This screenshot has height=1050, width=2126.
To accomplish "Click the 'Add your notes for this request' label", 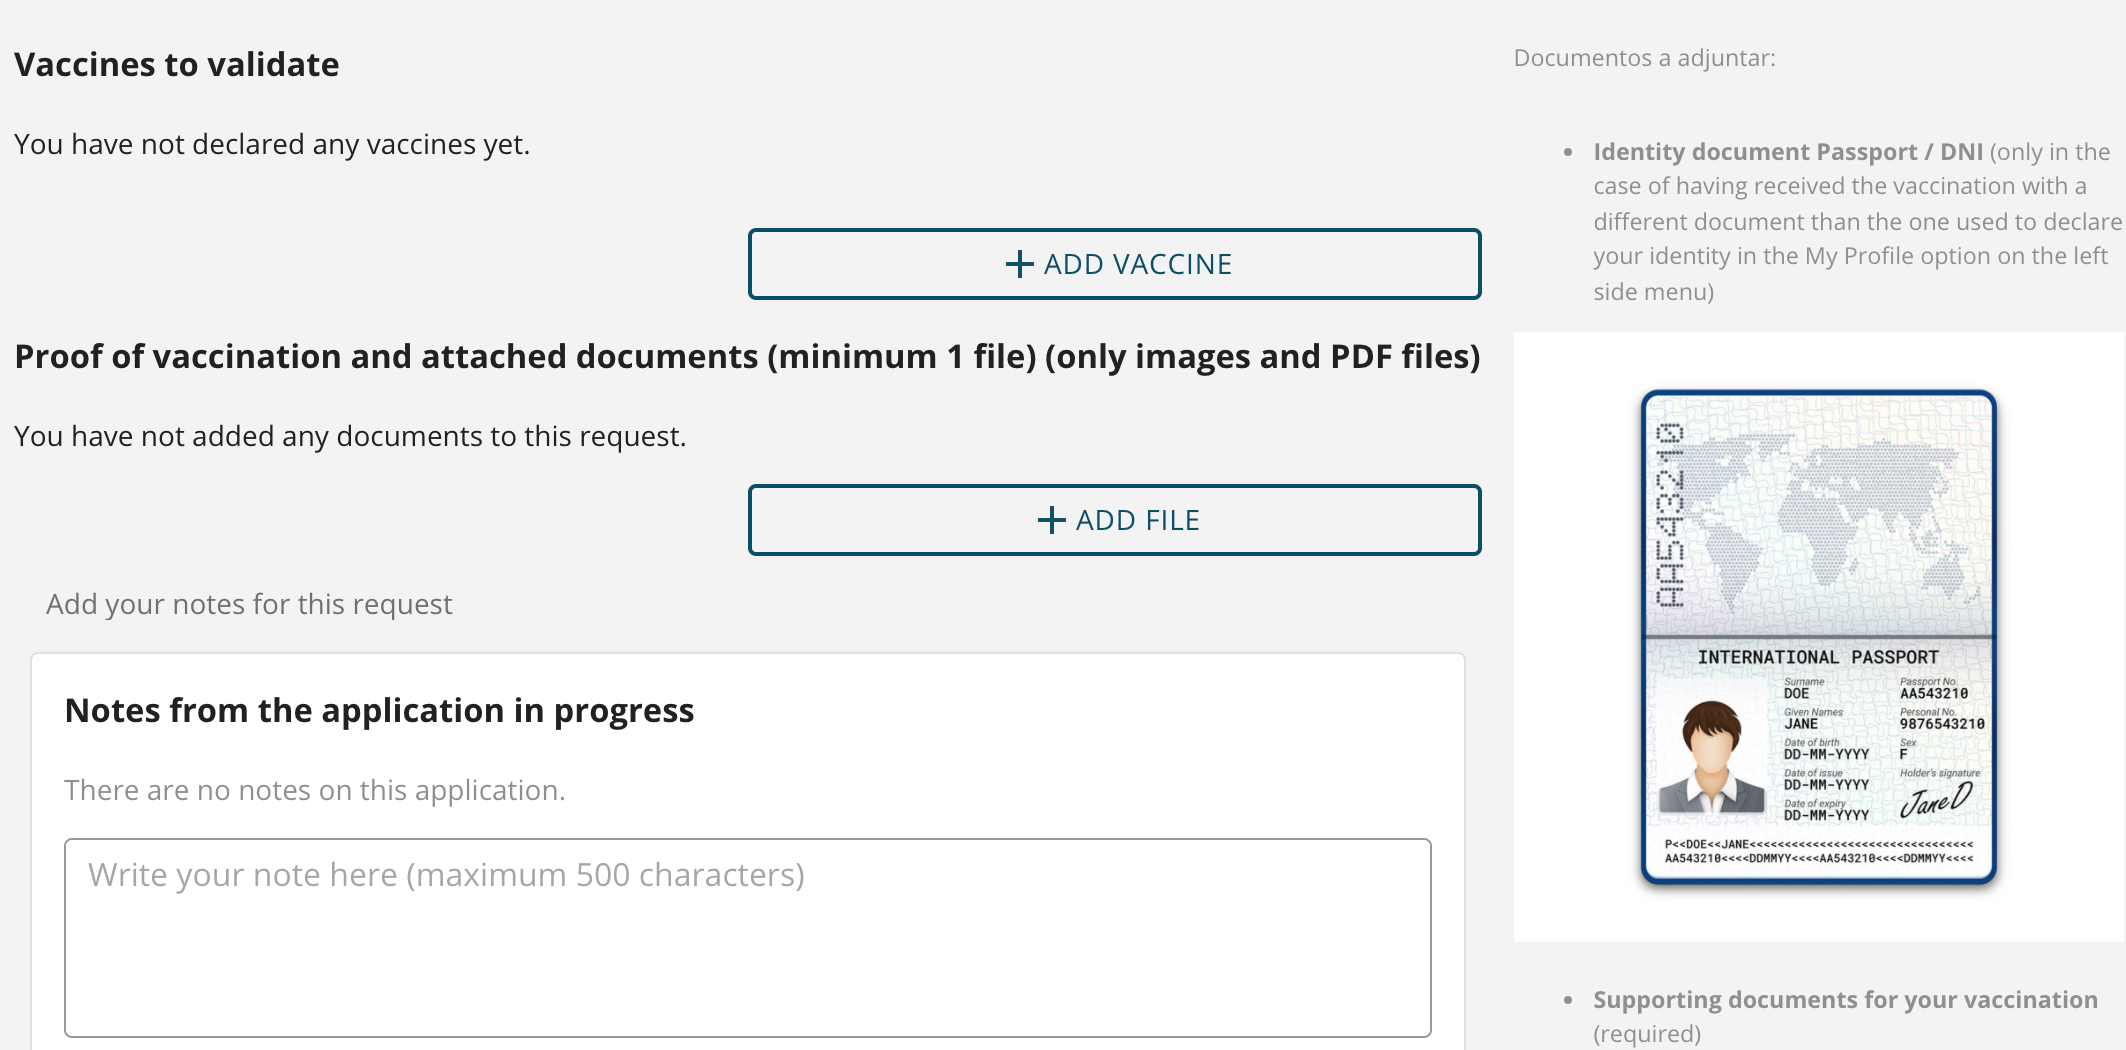I will point(249,604).
